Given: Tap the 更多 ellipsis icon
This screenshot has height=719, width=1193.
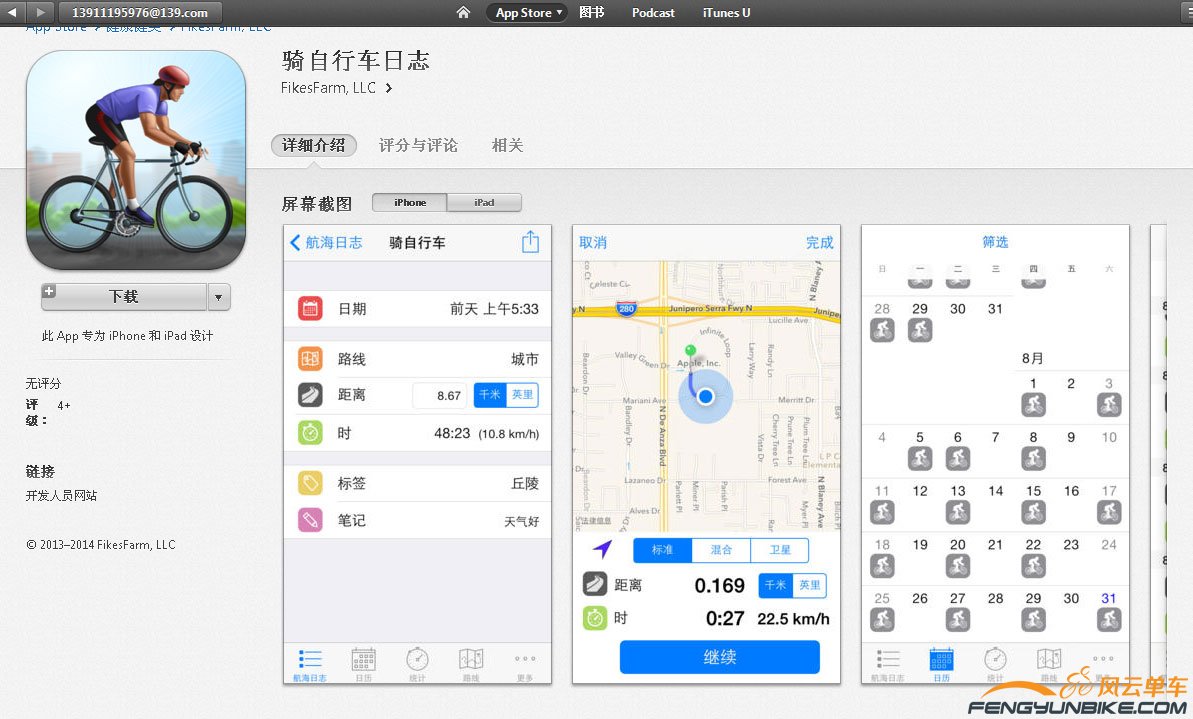Looking at the screenshot, I should [525, 660].
